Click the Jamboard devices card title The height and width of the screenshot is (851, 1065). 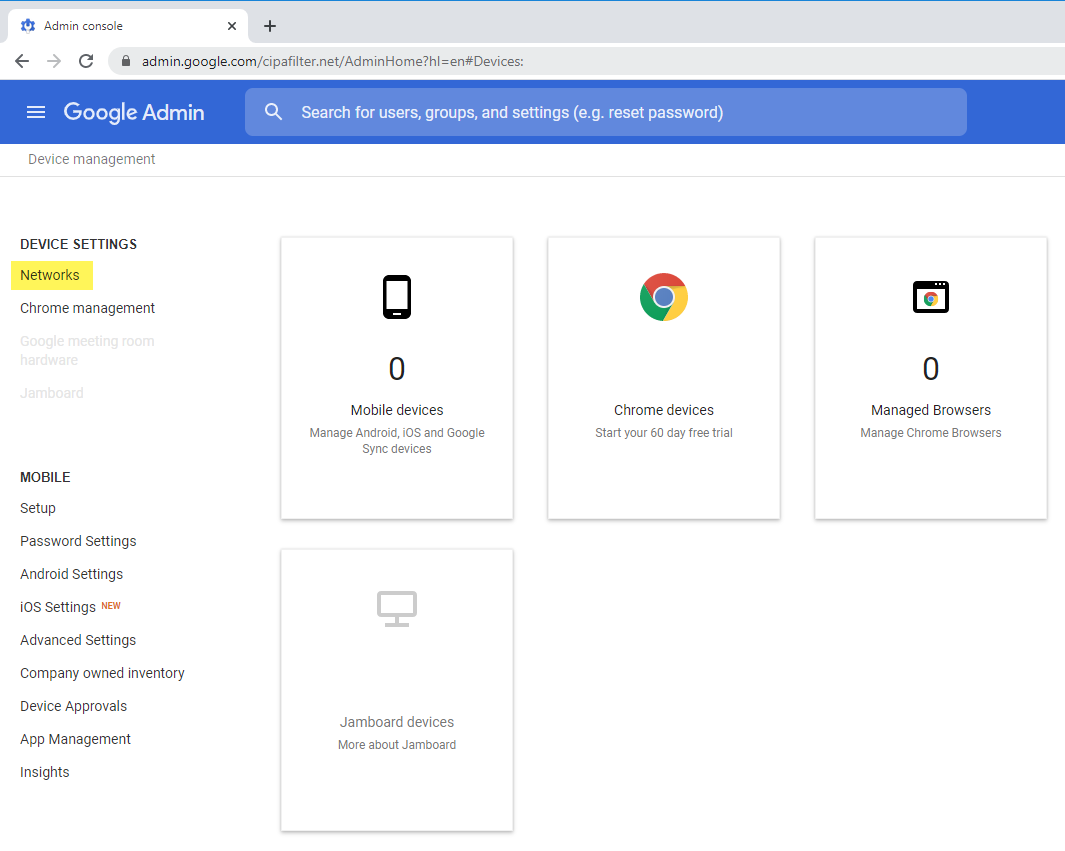[397, 722]
